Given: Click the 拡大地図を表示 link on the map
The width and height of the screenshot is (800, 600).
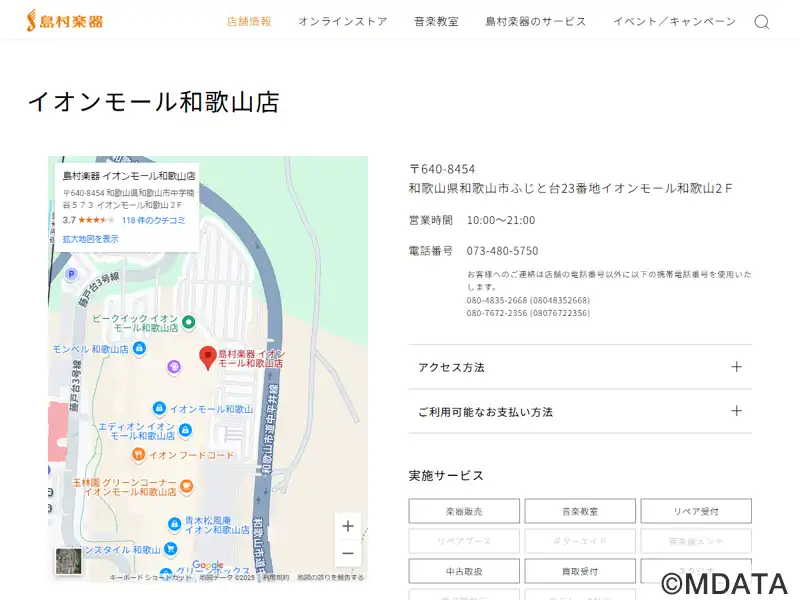Looking at the screenshot, I should [90, 239].
